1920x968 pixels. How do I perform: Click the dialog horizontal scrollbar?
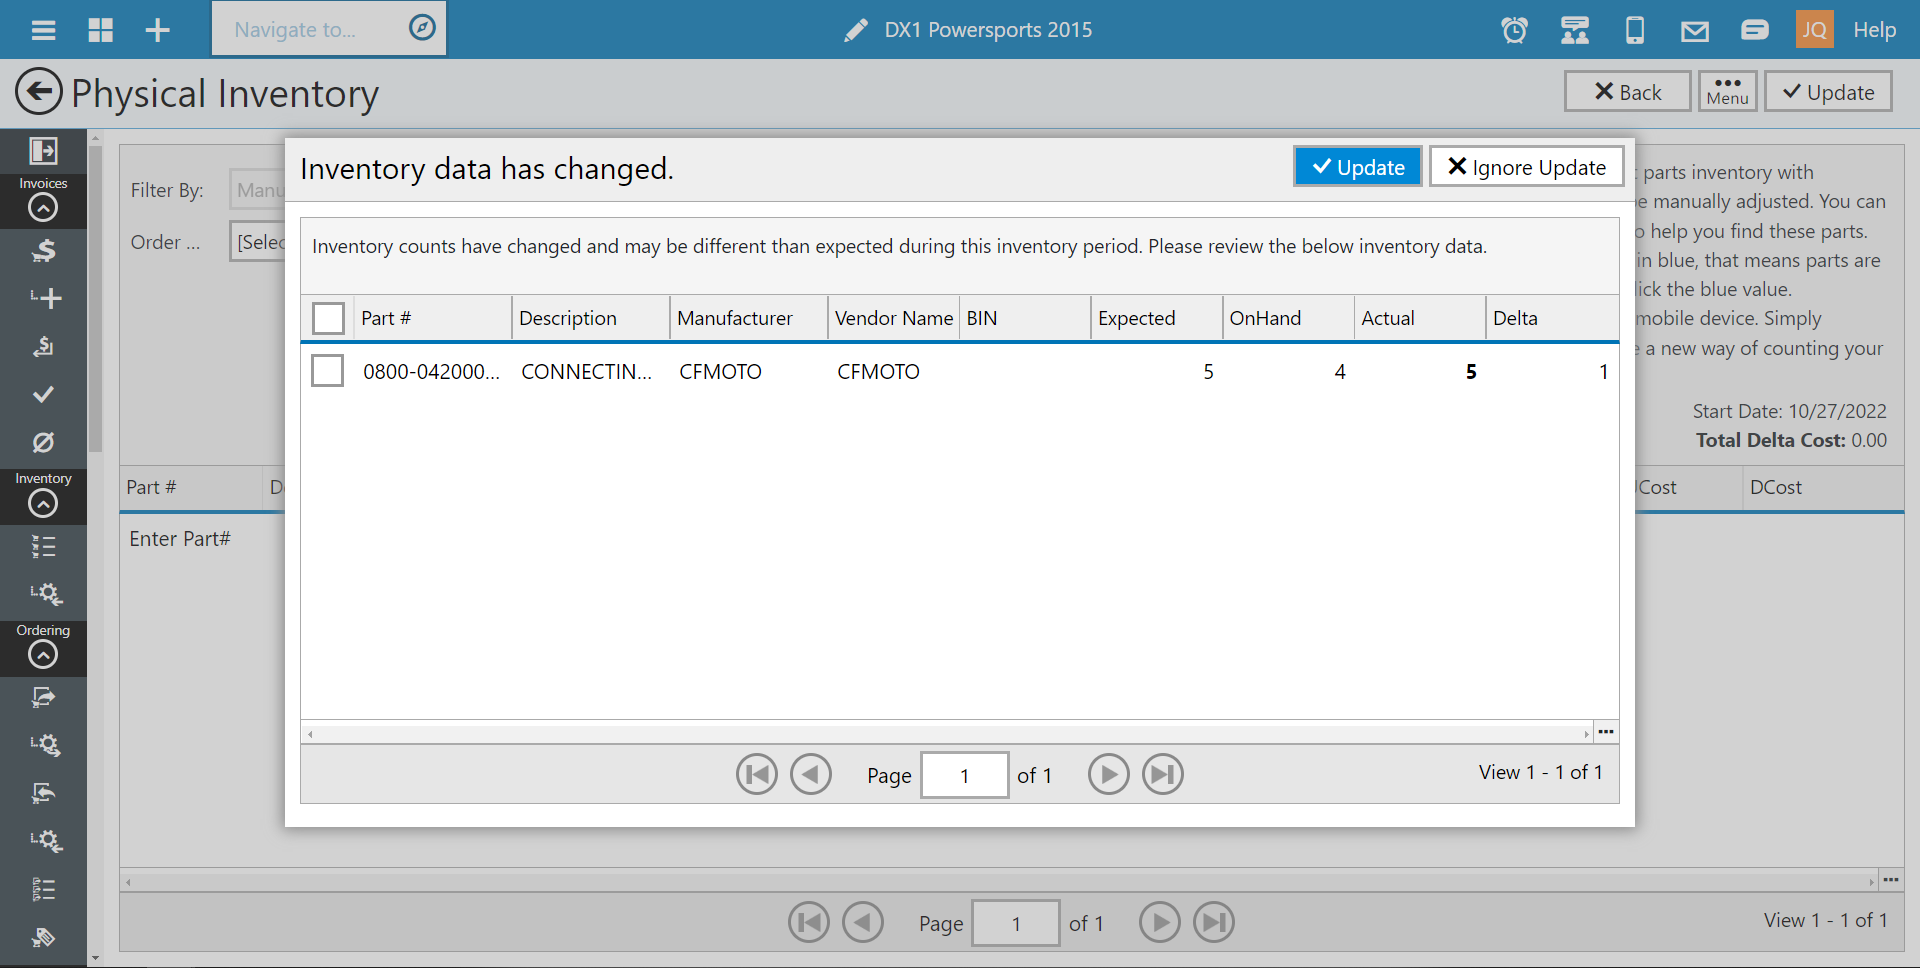(947, 733)
